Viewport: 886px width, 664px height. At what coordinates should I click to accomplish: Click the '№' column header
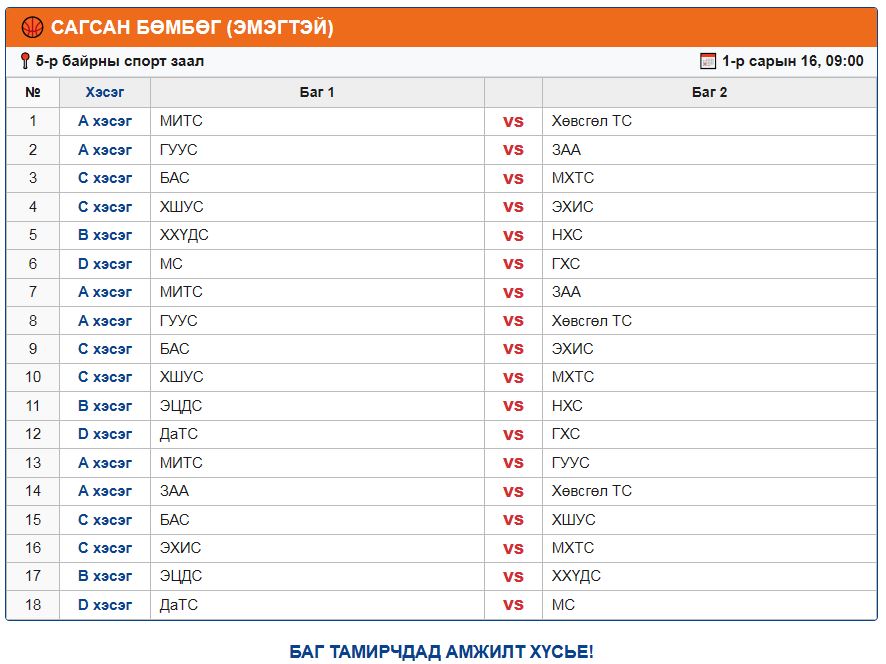pyautogui.click(x=33, y=92)
